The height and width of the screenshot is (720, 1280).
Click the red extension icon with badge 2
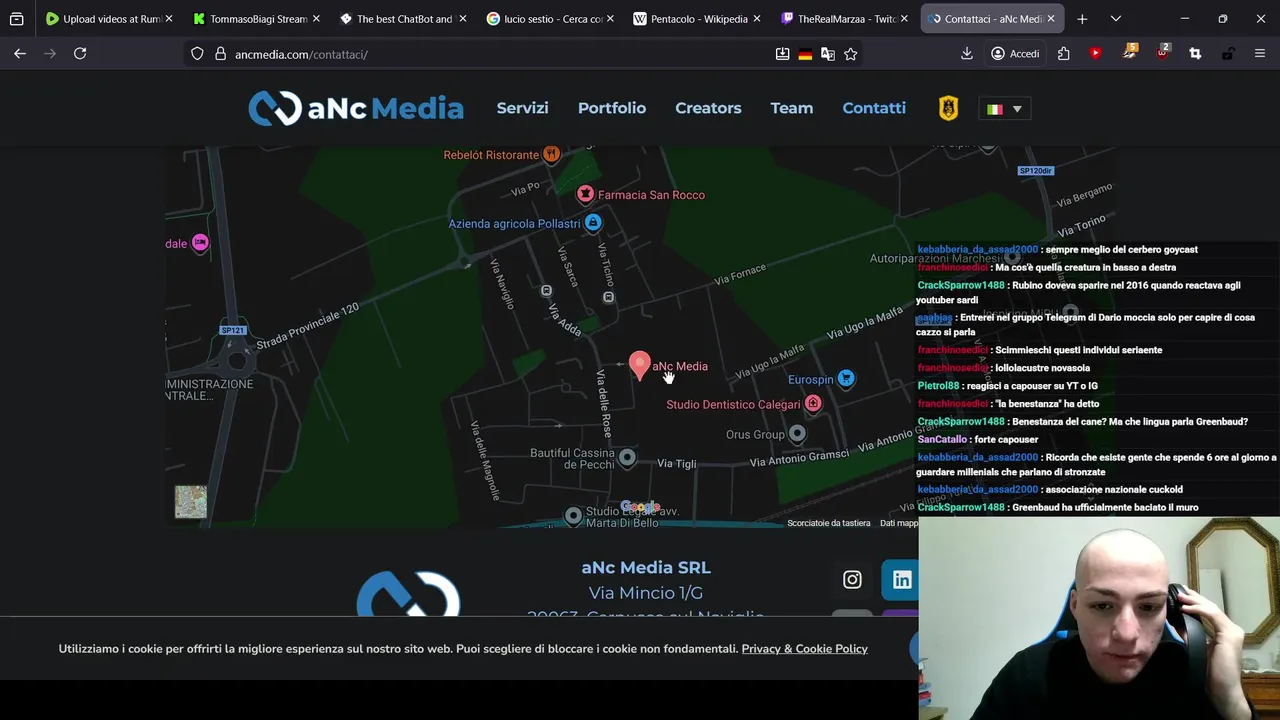point(1163,52)
